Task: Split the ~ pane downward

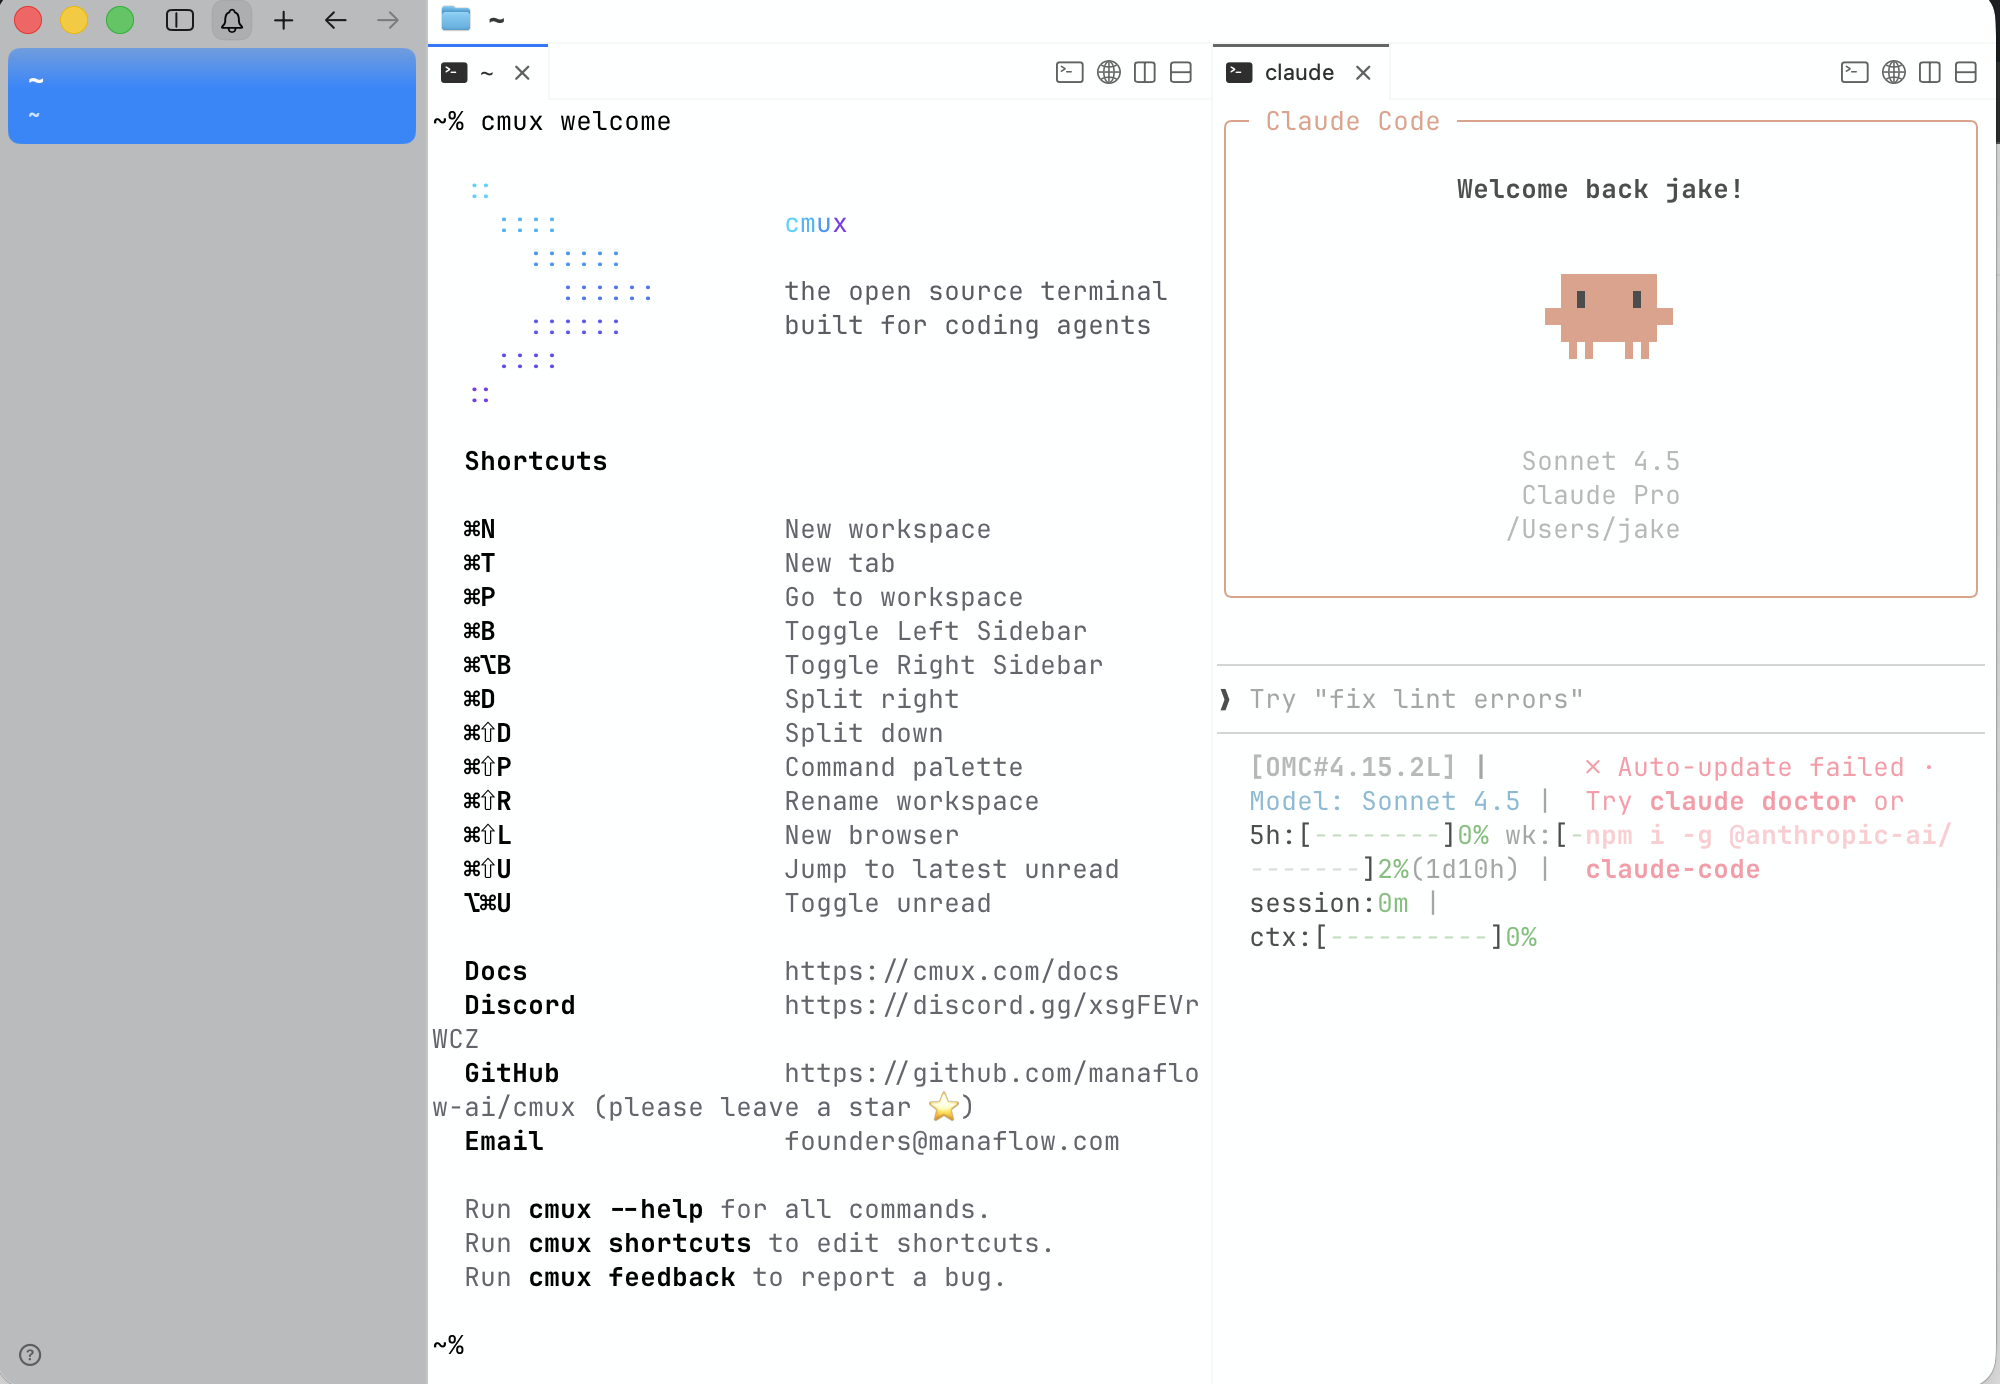Action: [1181, 72]
